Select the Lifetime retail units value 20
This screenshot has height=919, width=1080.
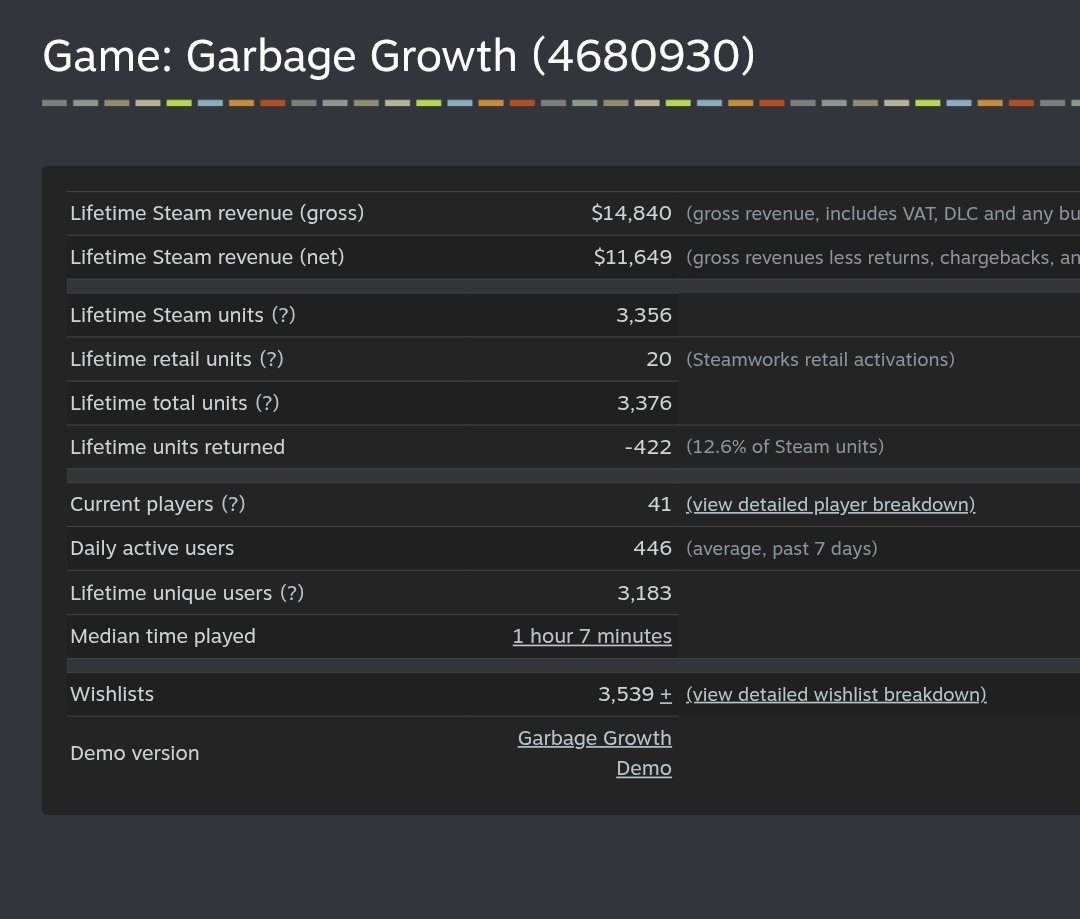click(x=658, y=359)
